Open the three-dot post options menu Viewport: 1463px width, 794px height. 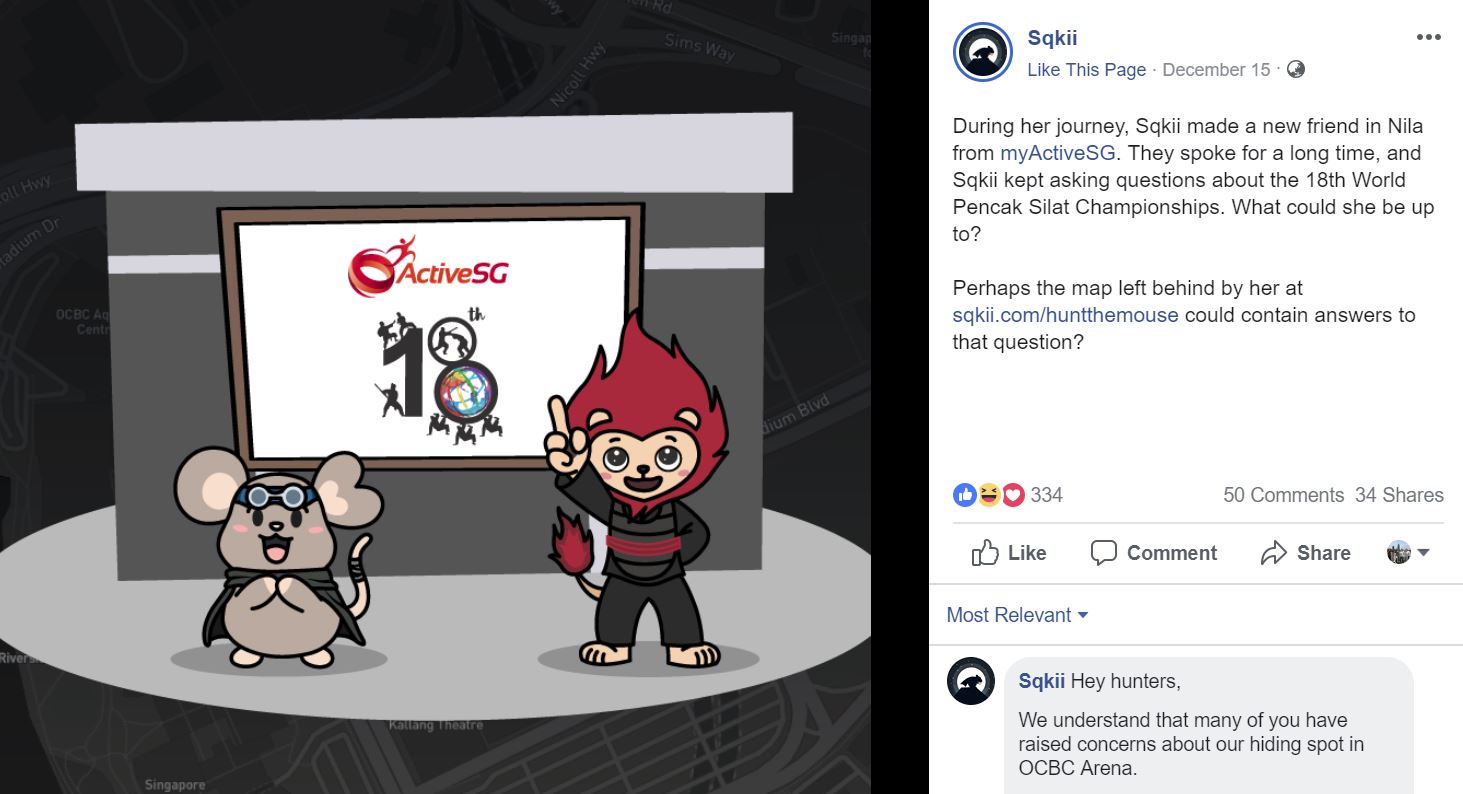click(1429, 38)
